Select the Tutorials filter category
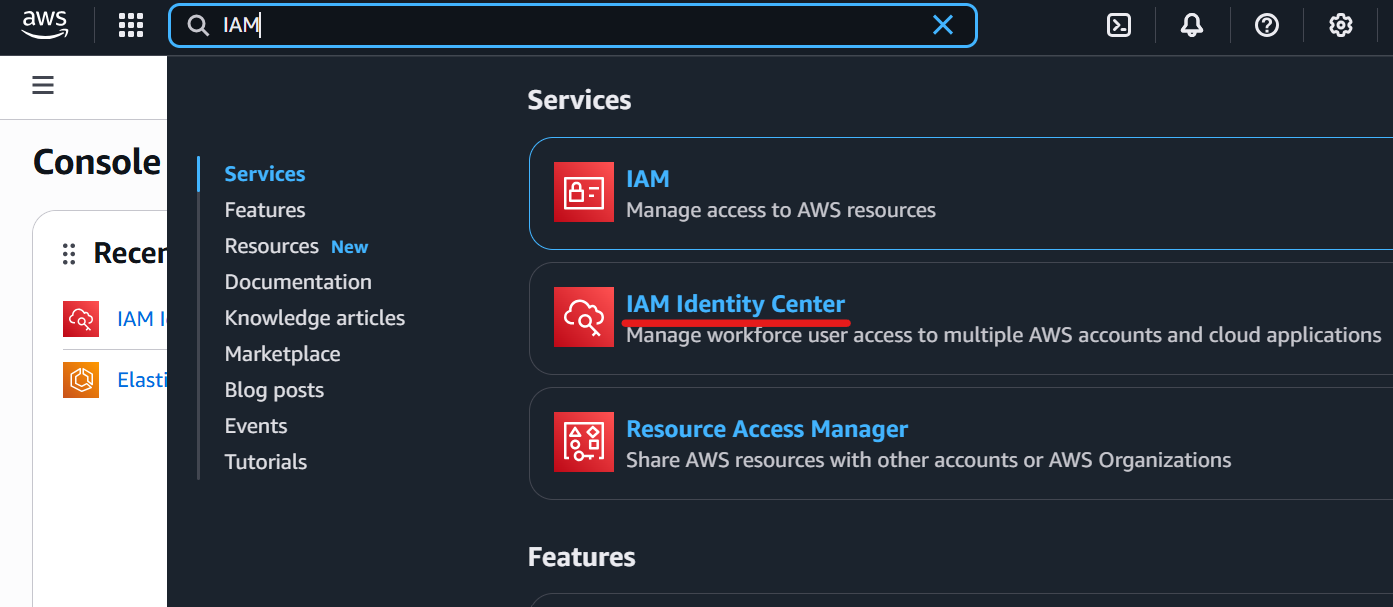The height and width of the screenshot is (607, 1393). (x=266, y=462)
